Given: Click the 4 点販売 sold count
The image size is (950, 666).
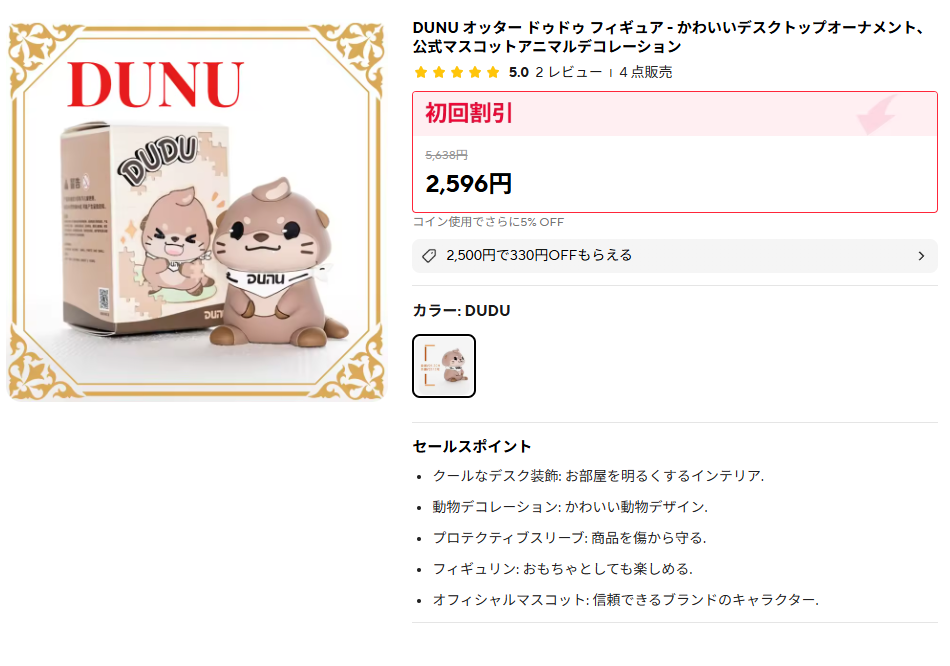Looking at the screenshot, I should click(x=646, y=72).
